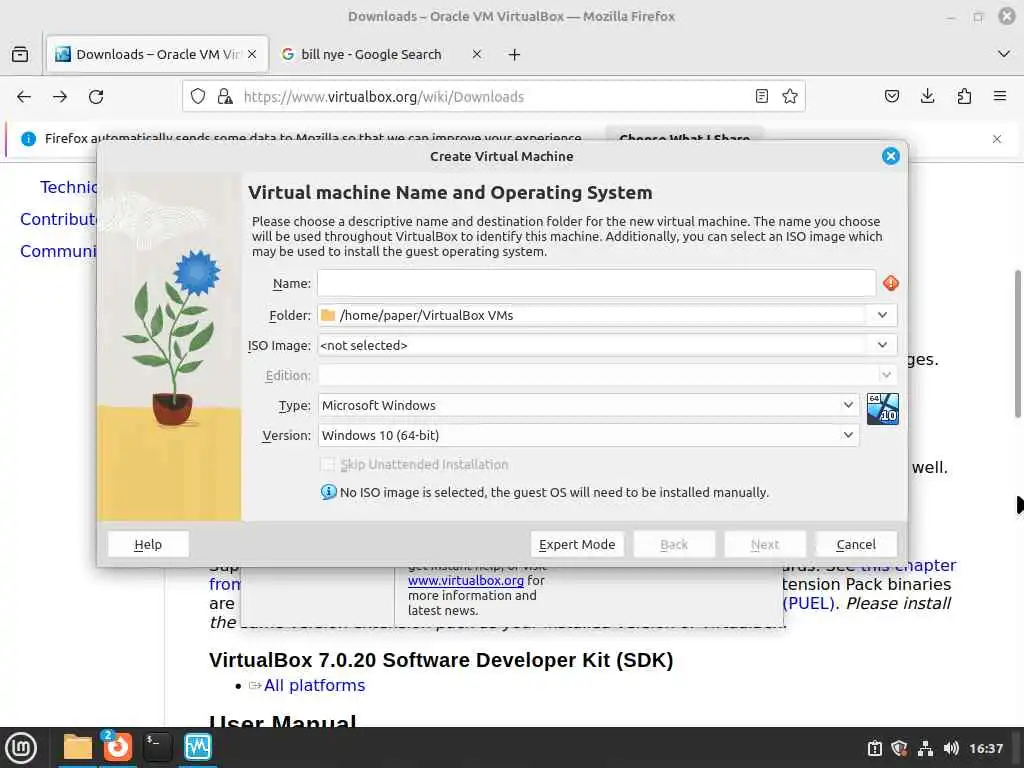Click the browser forward arrow
The image size is (1024, 768).
click(60, 97)
